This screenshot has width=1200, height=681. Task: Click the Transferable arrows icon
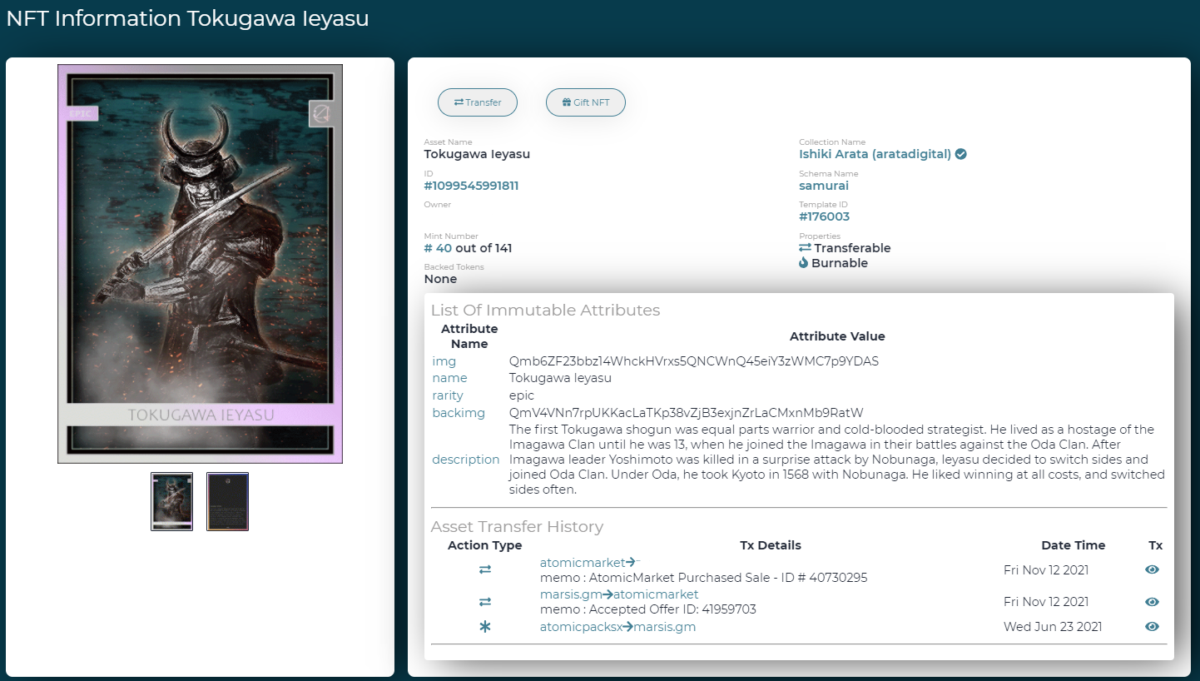pyautogui.click(x=805, y=248)
